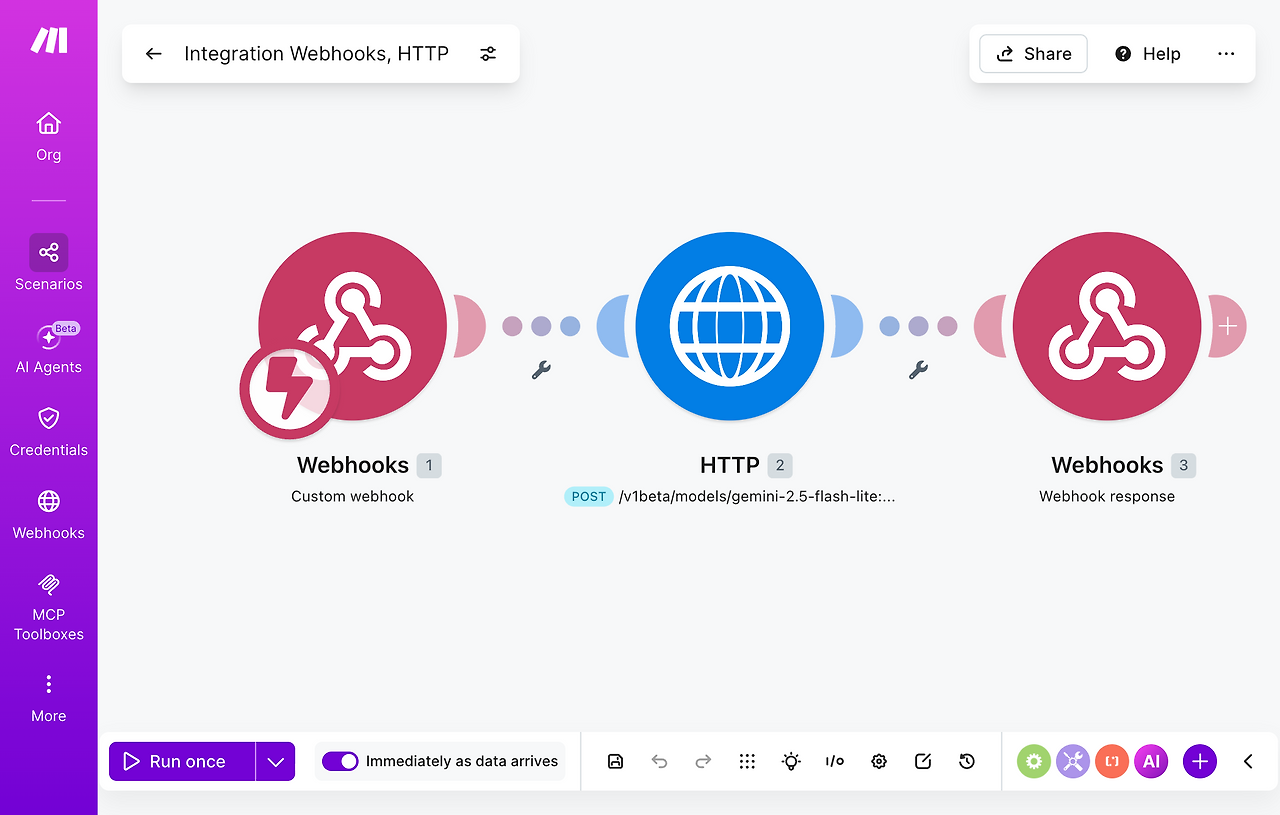The height and width of the screenshot is (815, 1280).
Task: Open the green gear Tools favorite
Action: [1034, 761]
